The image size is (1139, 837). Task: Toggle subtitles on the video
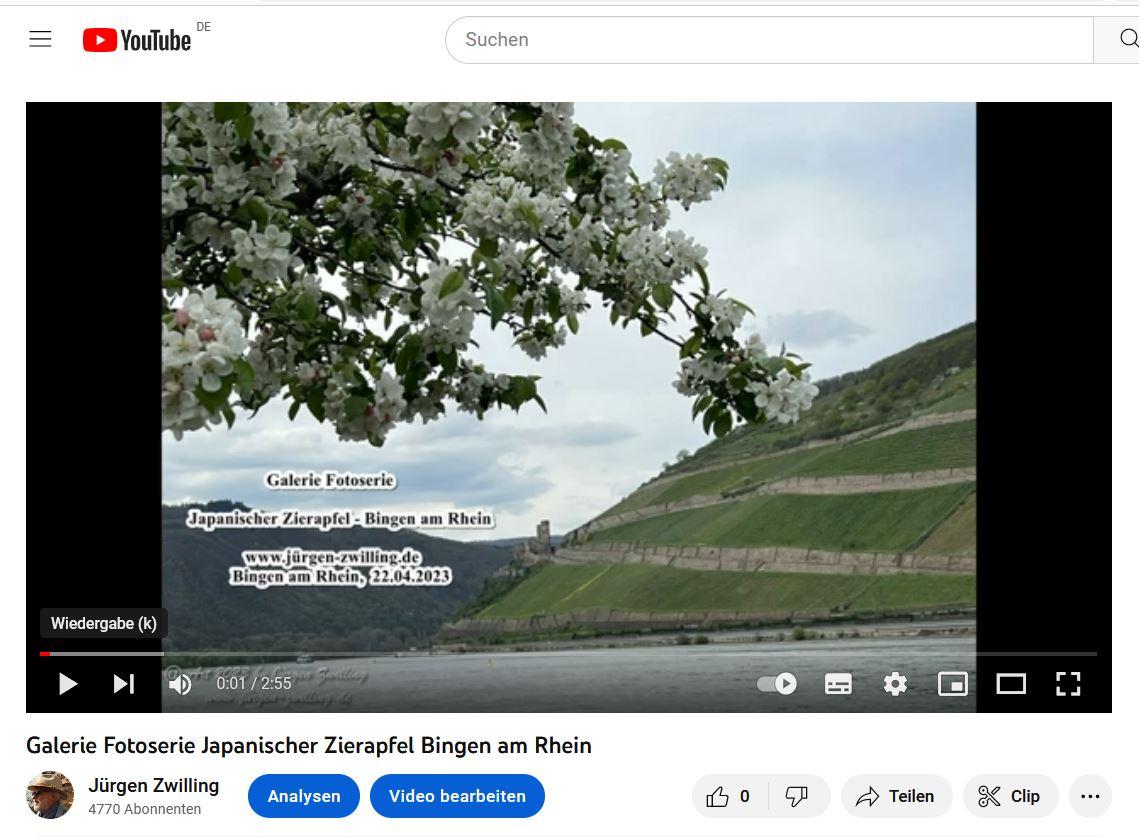click(838, 684)
